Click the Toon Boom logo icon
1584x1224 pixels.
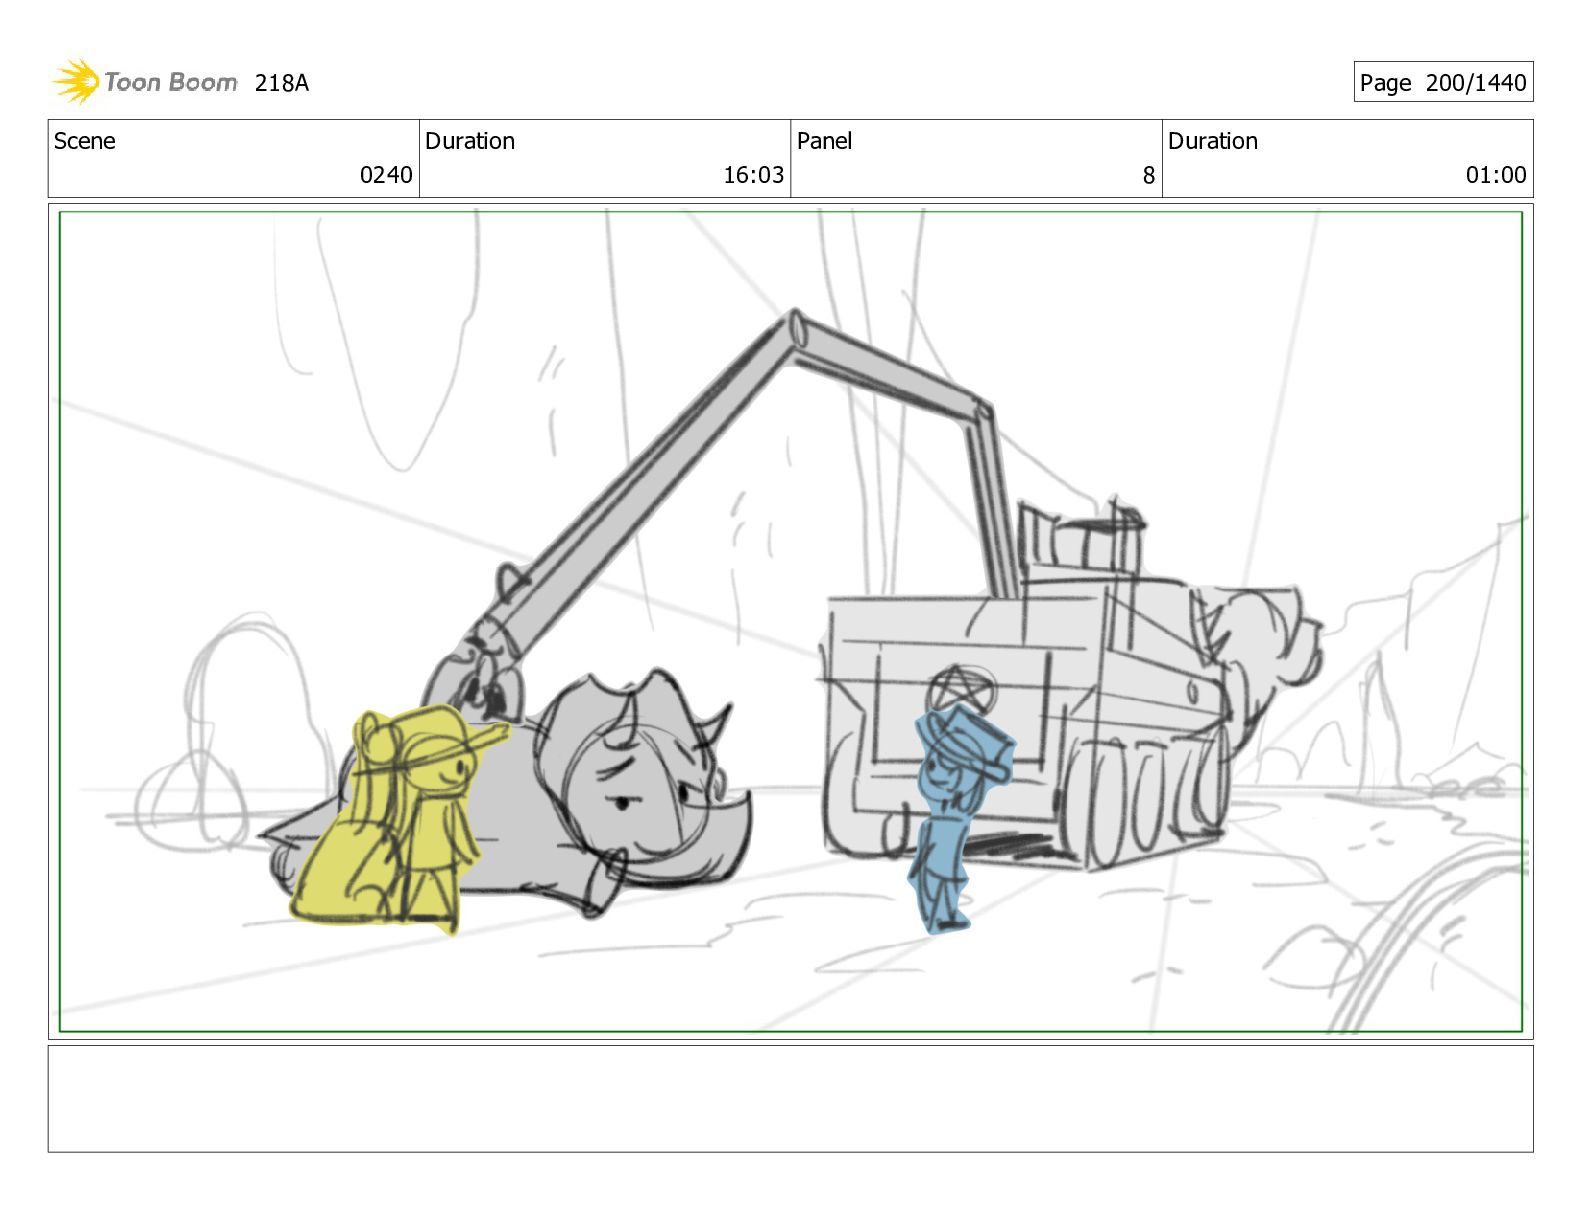point(76,81)
